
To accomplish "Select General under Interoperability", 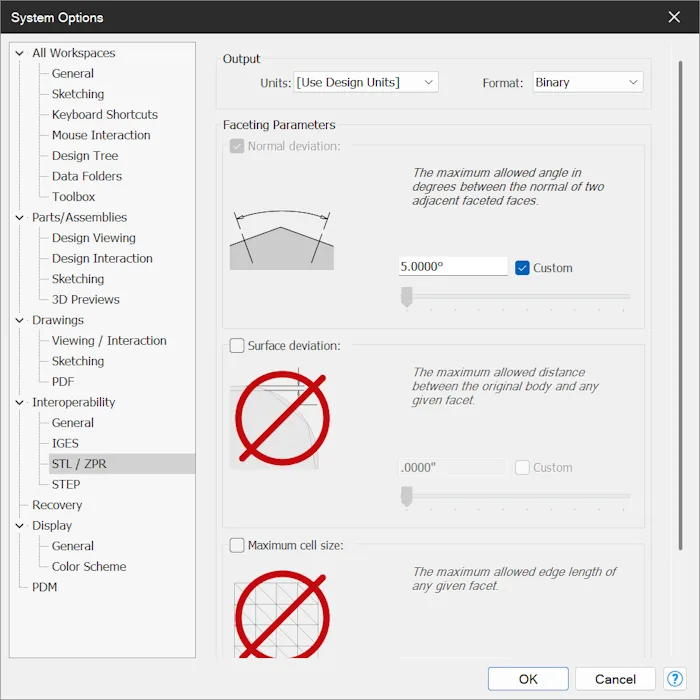I will coord(73,422).
